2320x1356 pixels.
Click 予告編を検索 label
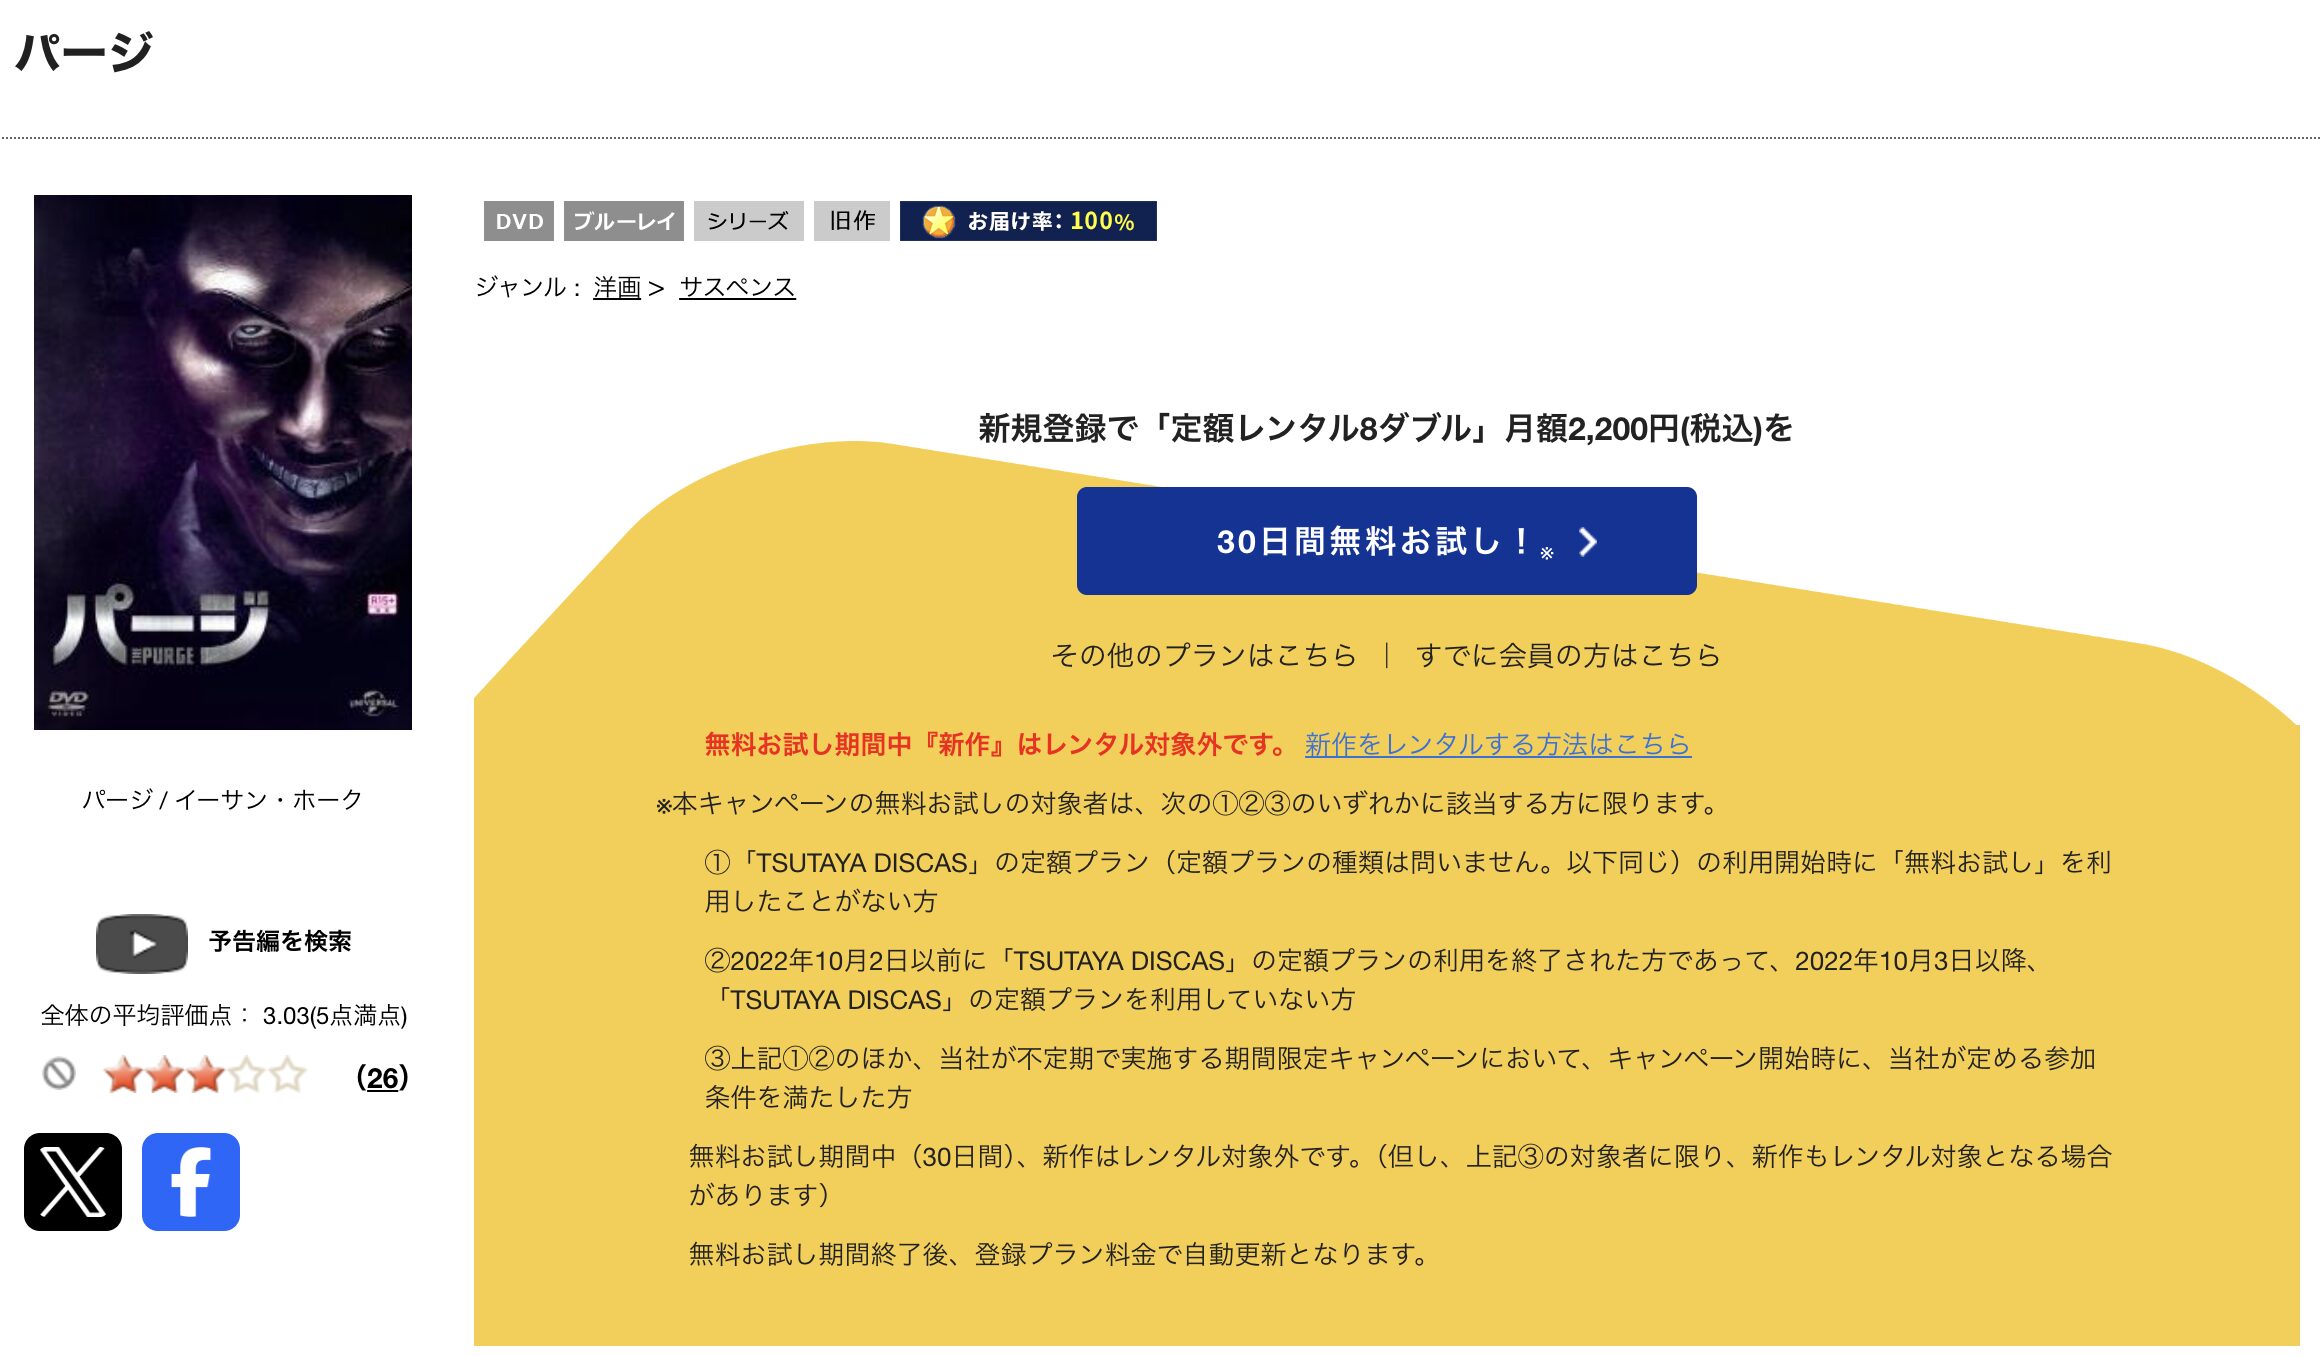pyautogui.click(x=280, y=942)
